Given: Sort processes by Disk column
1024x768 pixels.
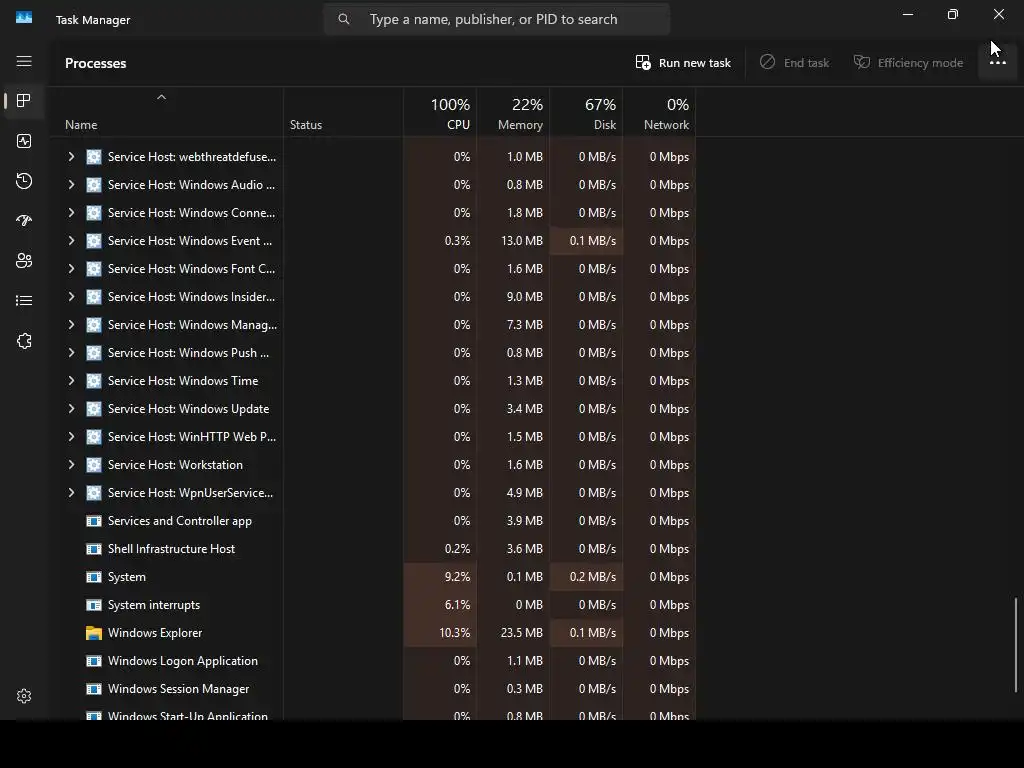Looking at the screenshot, I should (586, 114).
